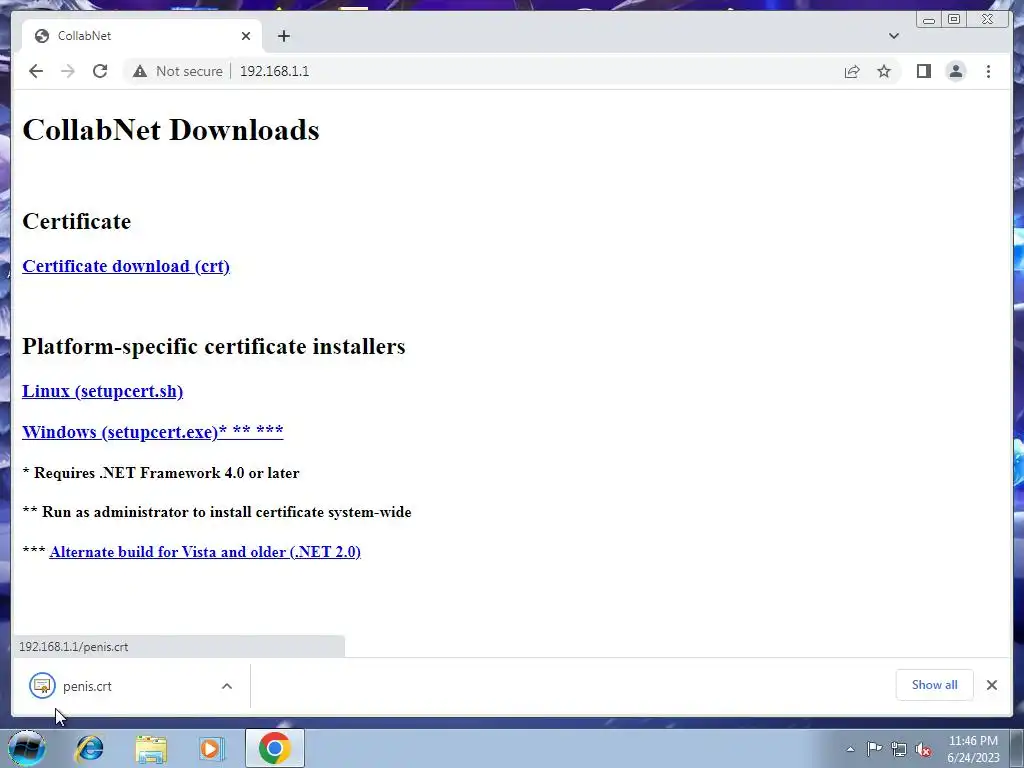Launch Internet Explorer from taskbar

point(89,748)
